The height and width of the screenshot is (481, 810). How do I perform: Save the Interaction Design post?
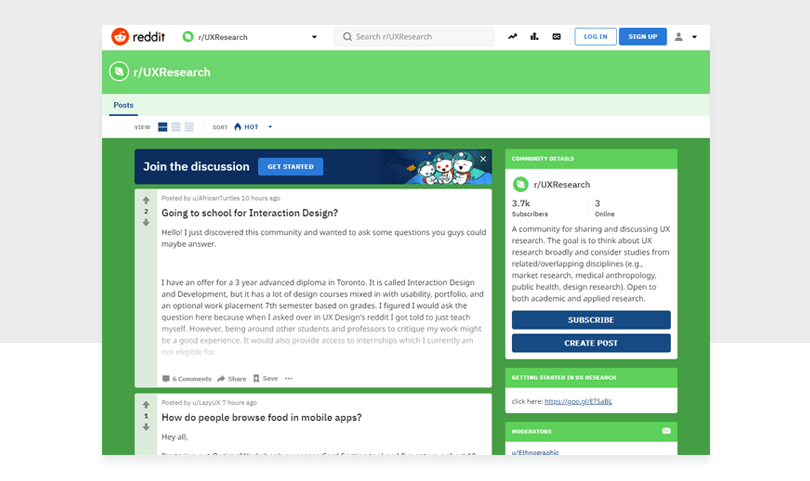pyautogui.click(x=266, y=379)
